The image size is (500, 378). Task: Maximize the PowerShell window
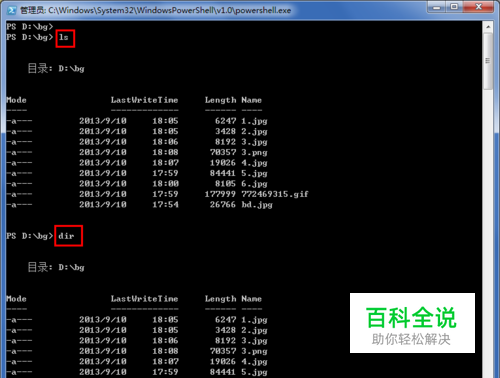point(454,7)
